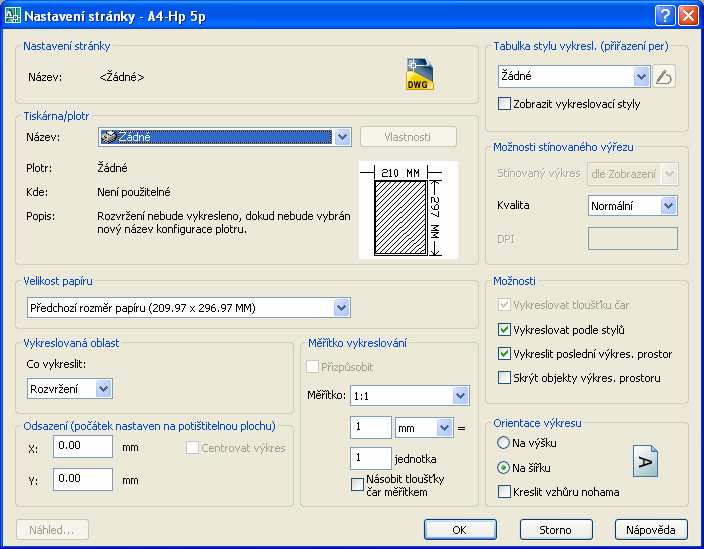Image resolution: width=704 pixels, height=549 pixels.
Task: Close the Nastavení stránky dialog
Action: (688, 16)
